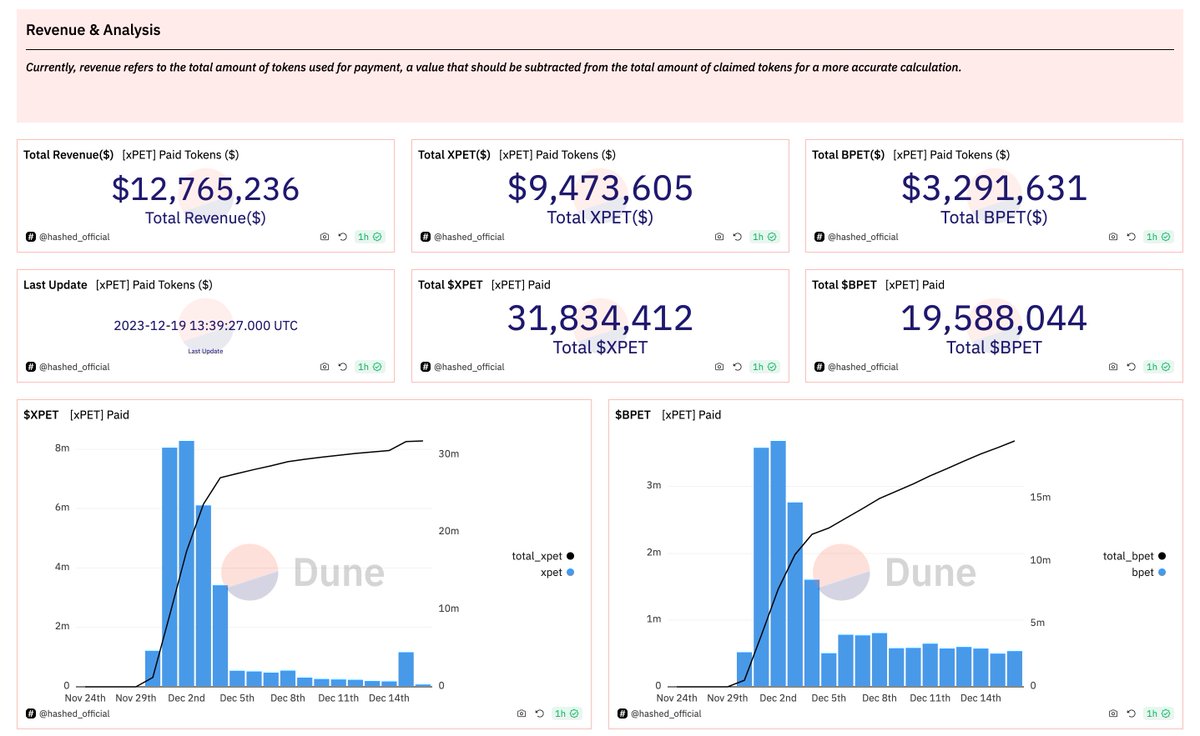Open @hashed_official on Total $XPET card
The image size is (1200, 736).
coord(469,367)
